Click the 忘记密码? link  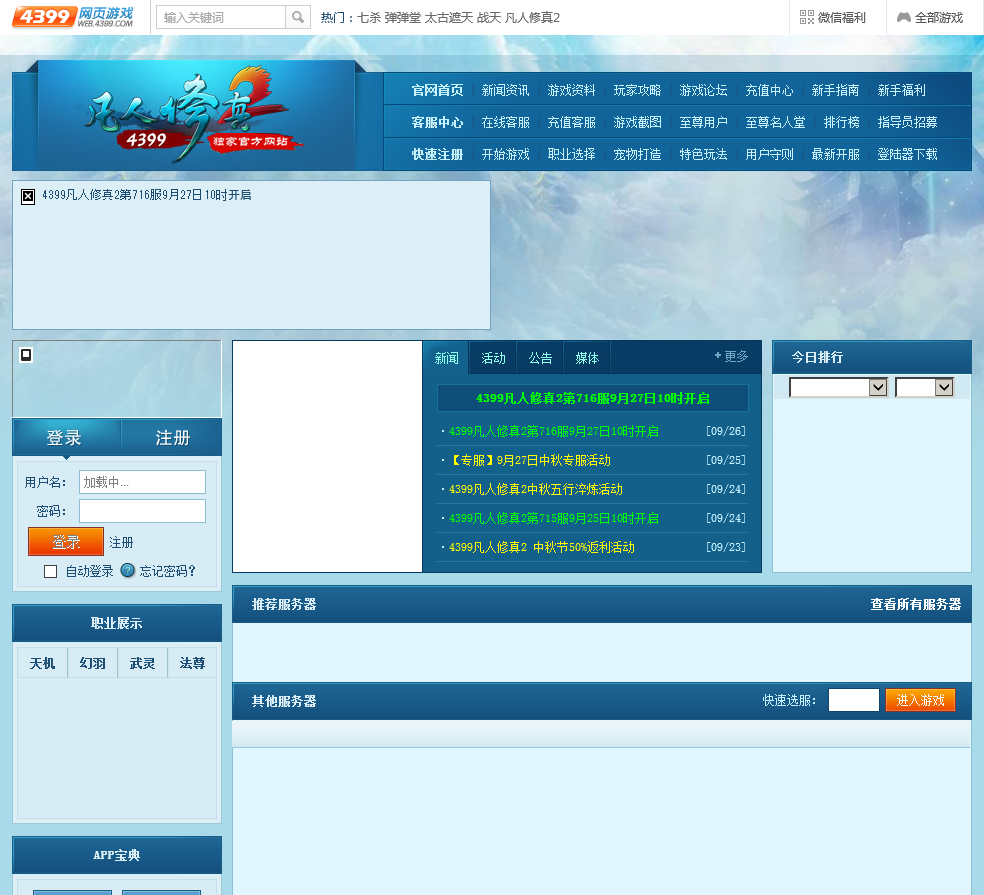pos(168,571)
